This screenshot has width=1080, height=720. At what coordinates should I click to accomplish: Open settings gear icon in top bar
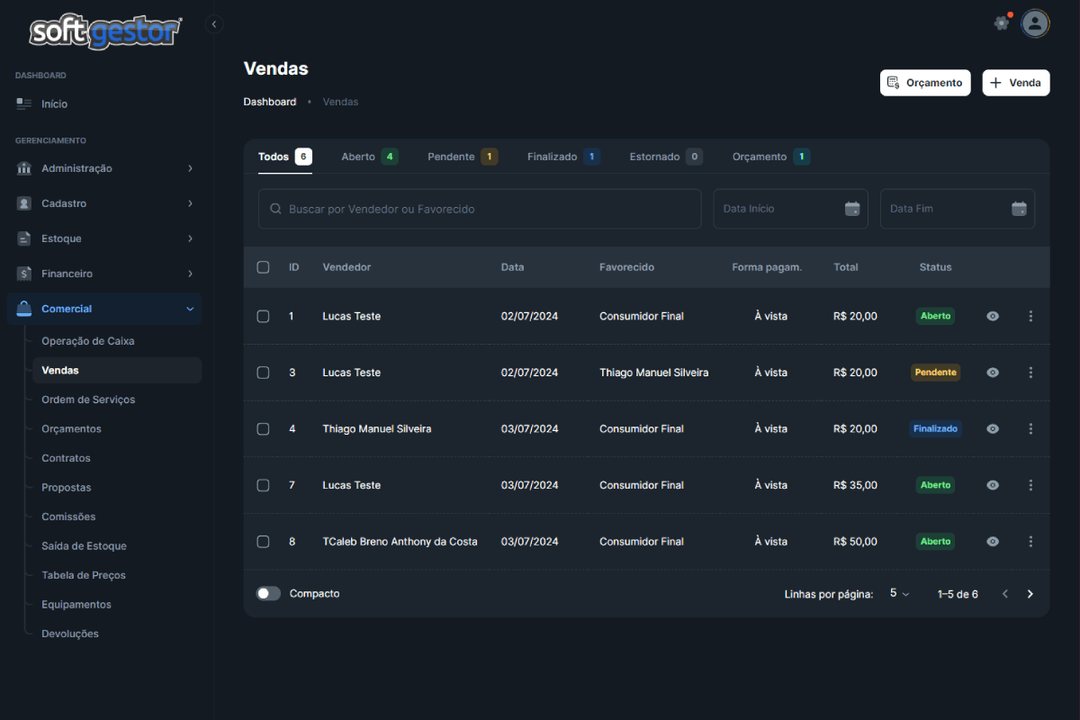pyautogui.click(x=1001, y=23)
